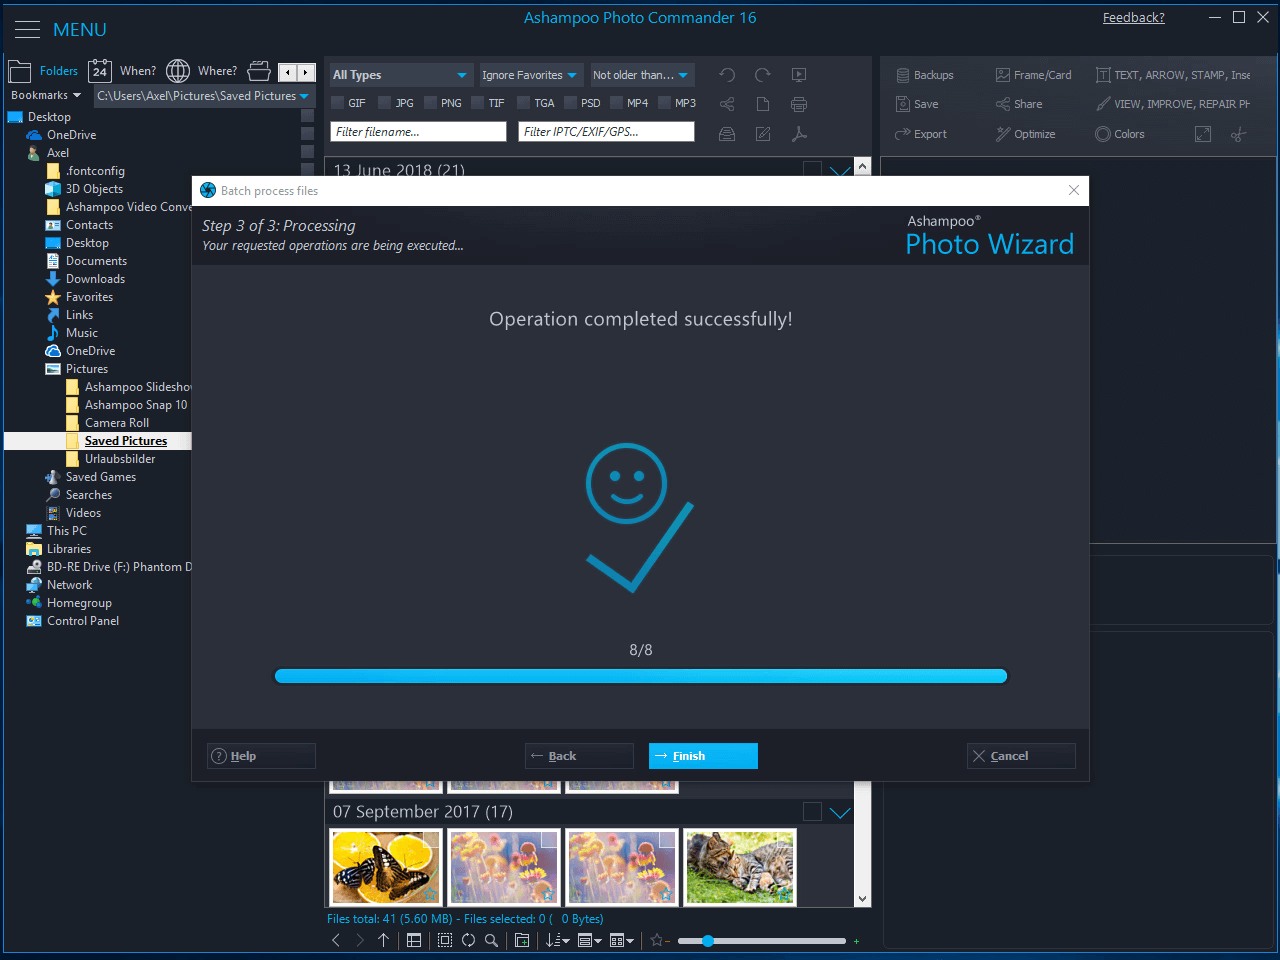Open the 'Where?' globe view icon

click(x=178, y=71)
